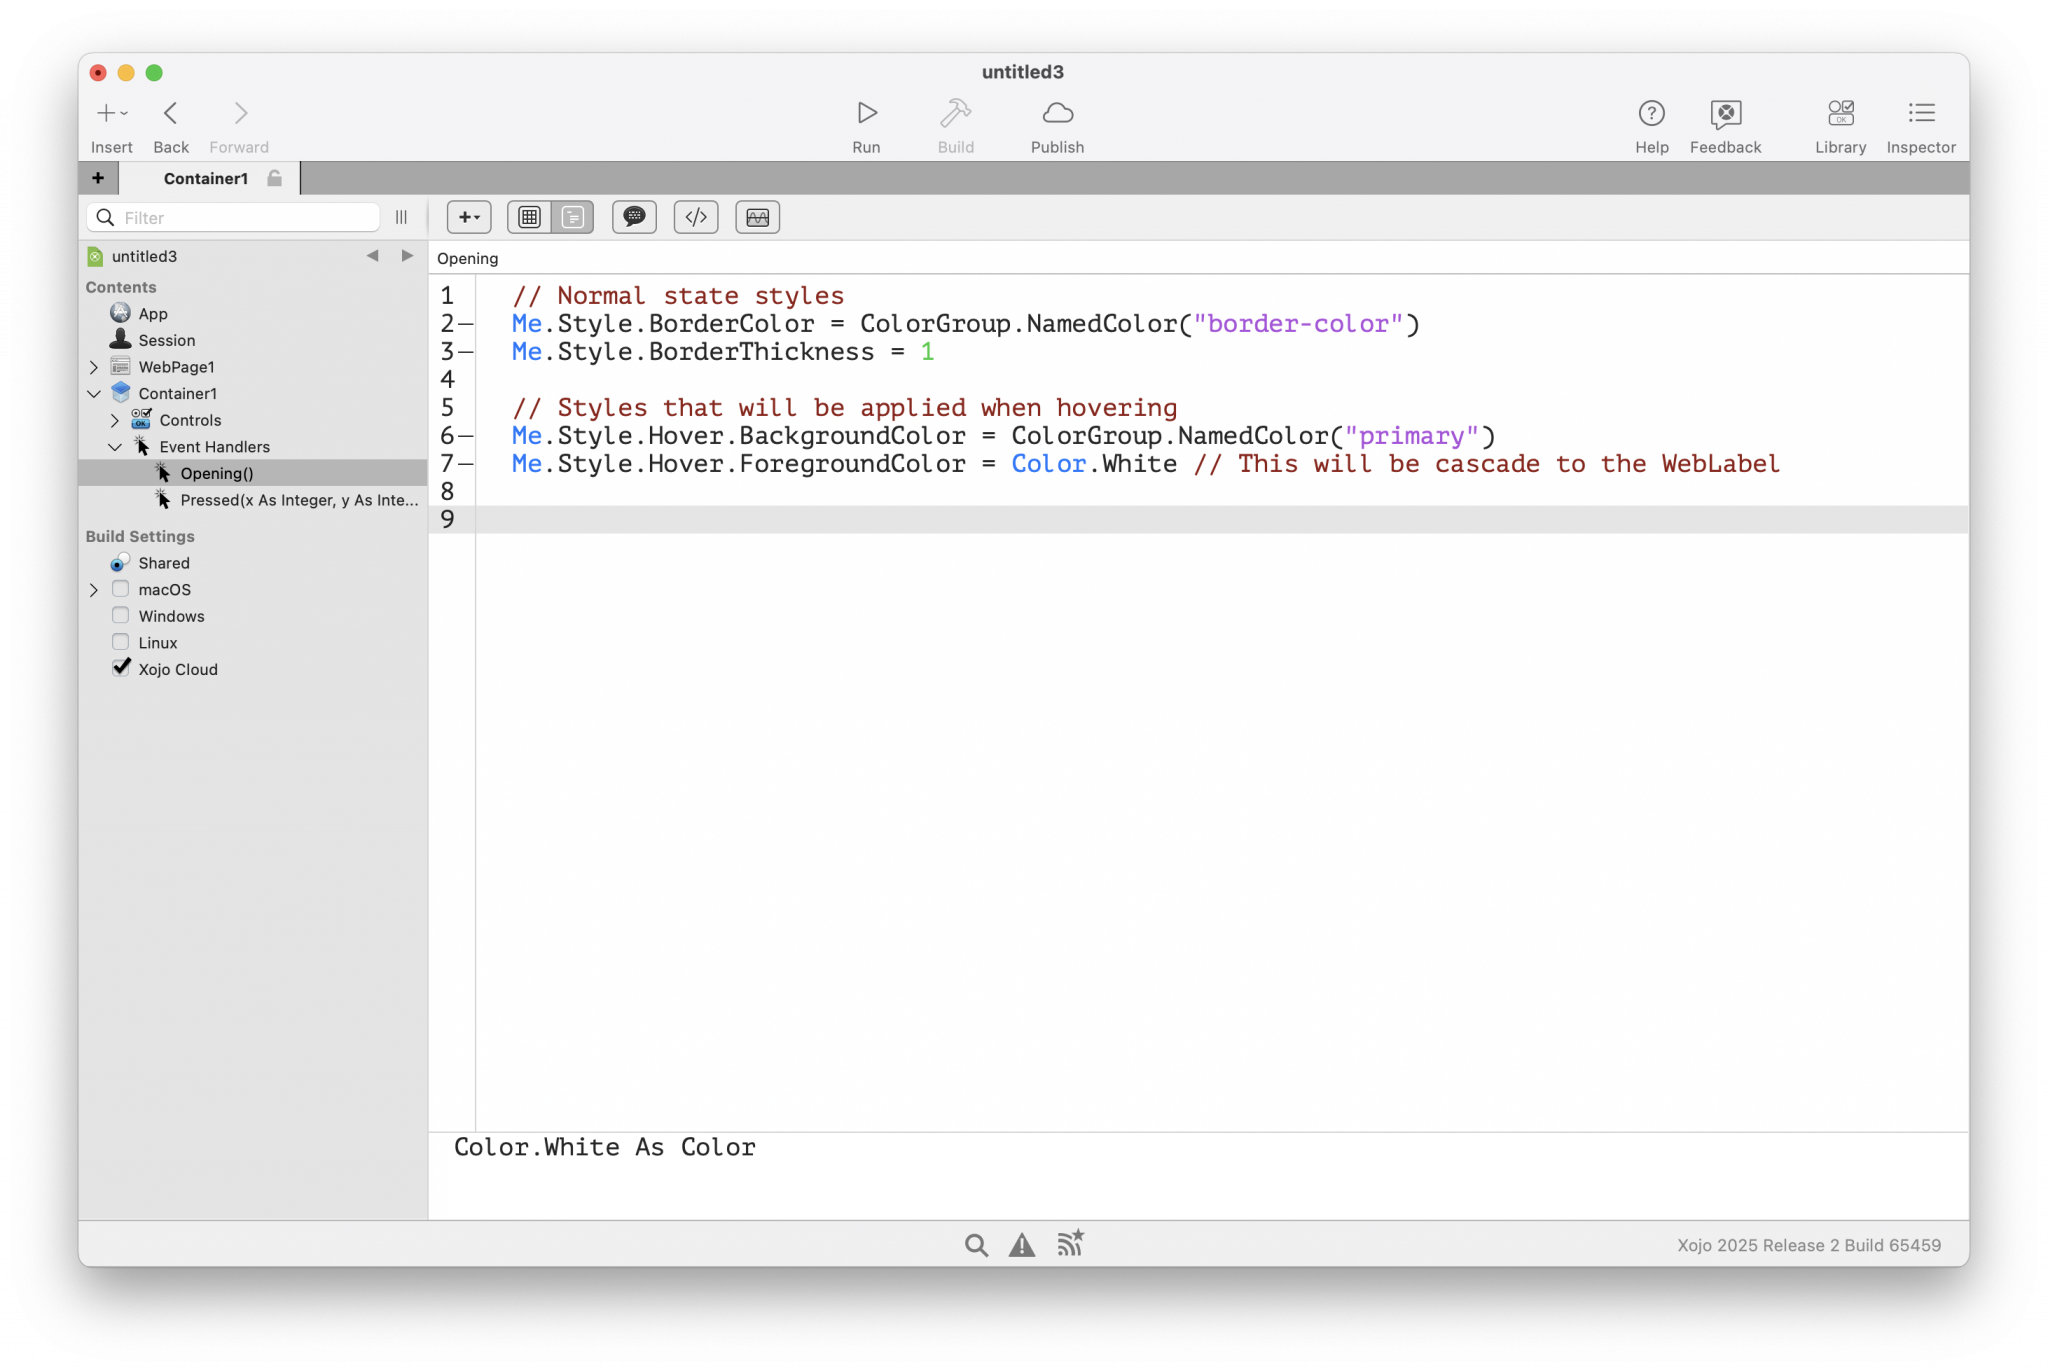The height and width of the screenshot is (1371, 2048).
Task: Click the Insert toolbar icon
Action: click(x=111, y=113)
